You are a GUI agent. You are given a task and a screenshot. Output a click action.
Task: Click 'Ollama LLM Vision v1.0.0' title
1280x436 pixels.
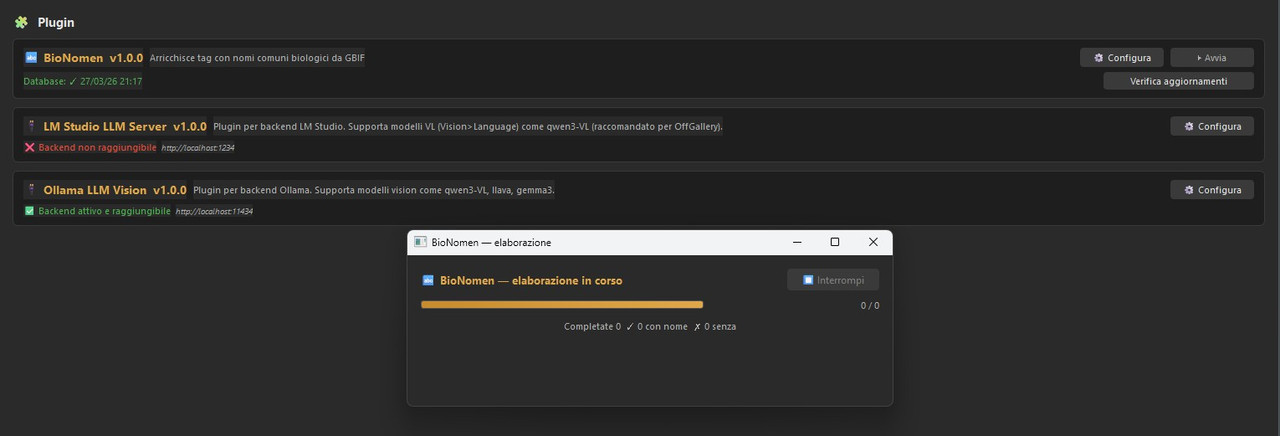point(115,189)
